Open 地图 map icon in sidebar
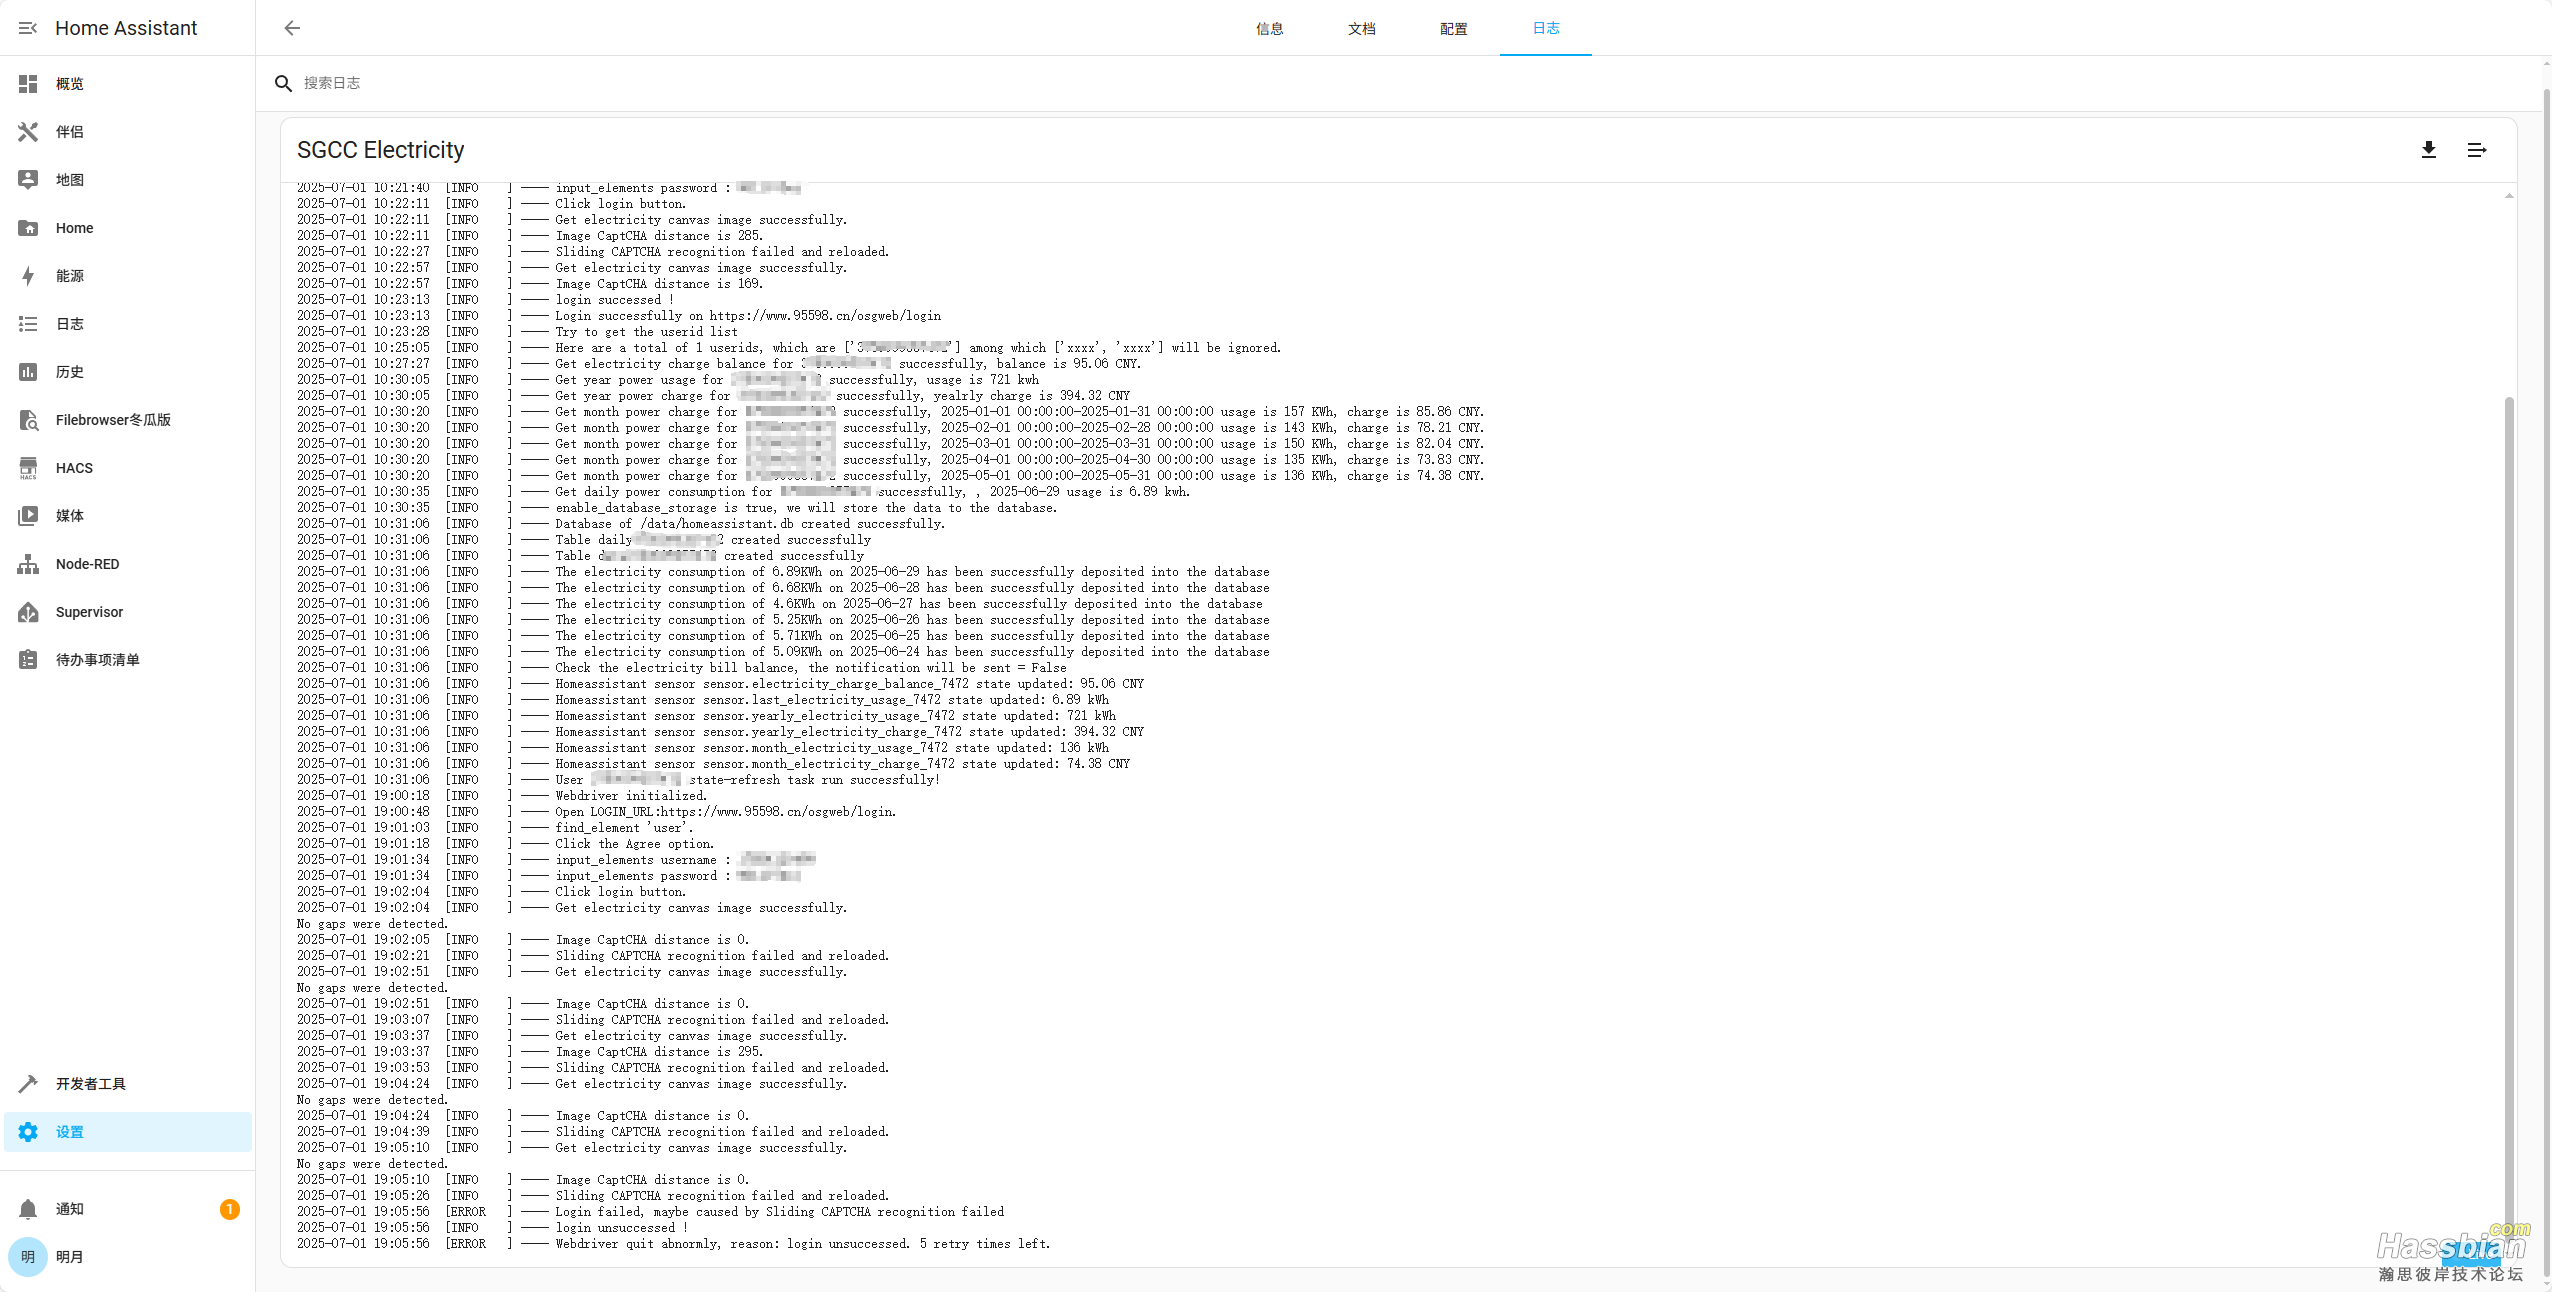The image size is (2552, 1292). coord(28,180)
